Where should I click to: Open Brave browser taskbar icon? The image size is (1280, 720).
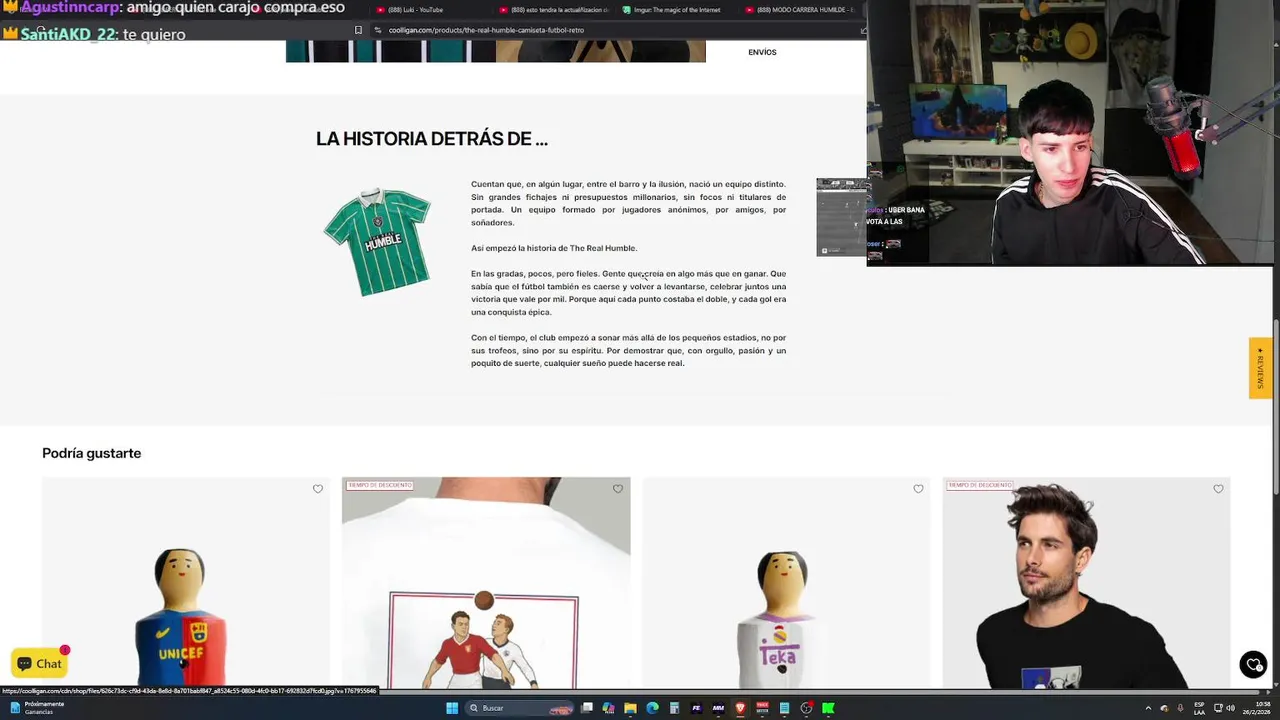[x=740, y=708]
